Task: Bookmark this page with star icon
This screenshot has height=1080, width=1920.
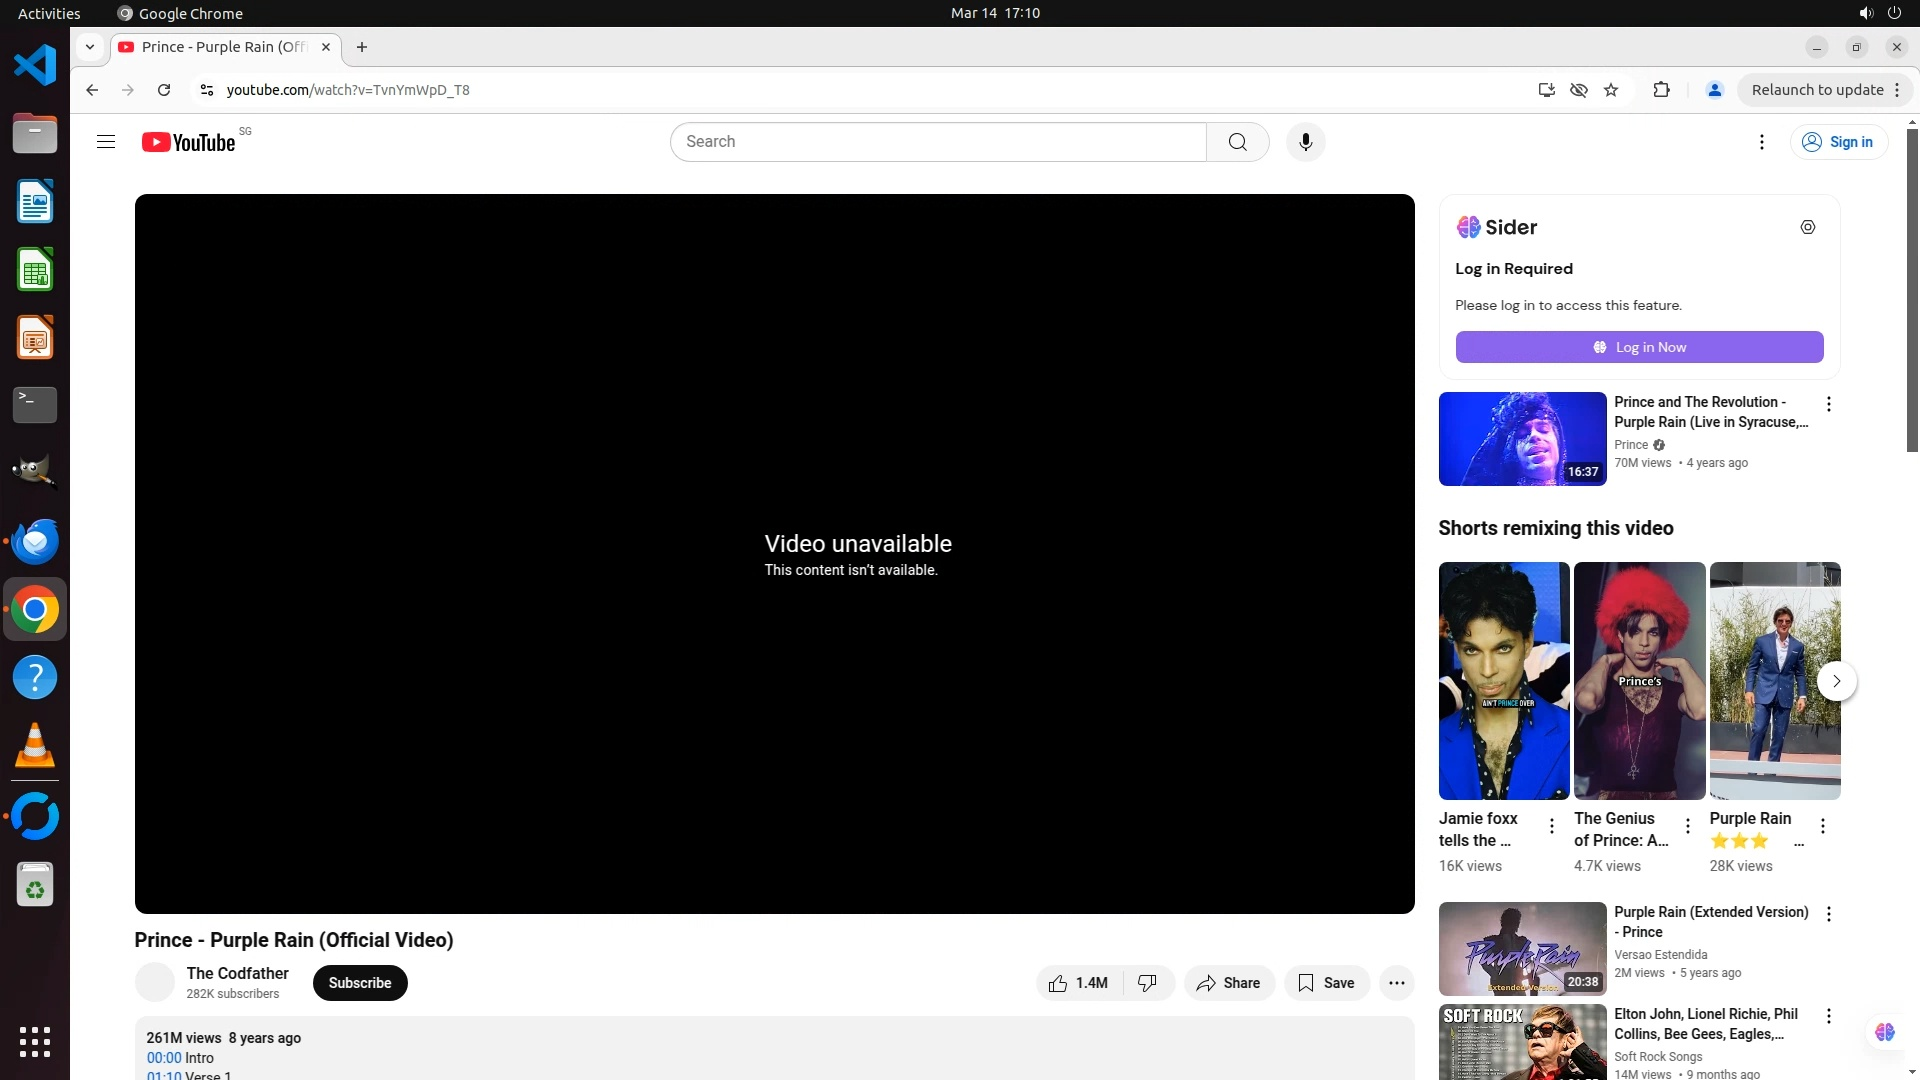Action: [x=1611, y=90]
